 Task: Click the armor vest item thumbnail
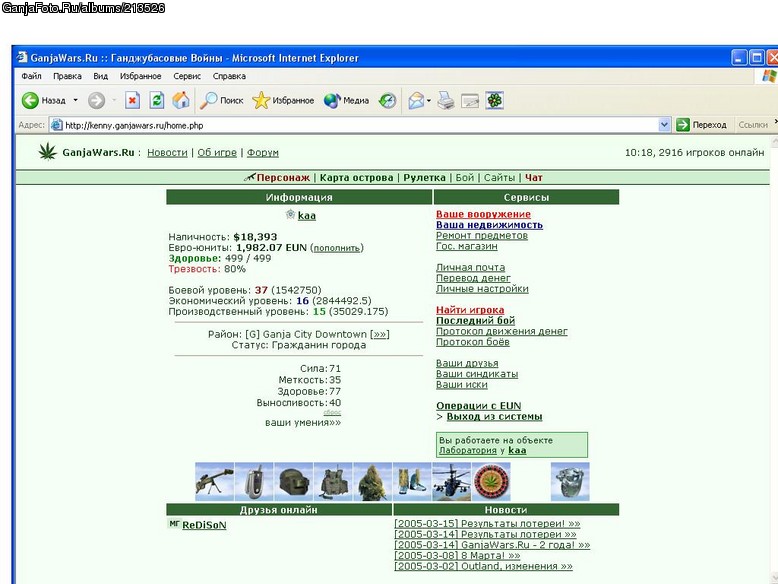(333, 481)
